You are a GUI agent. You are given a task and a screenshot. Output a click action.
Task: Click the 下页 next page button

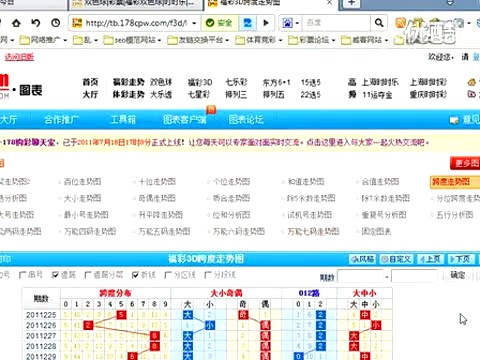click(460, 259)
